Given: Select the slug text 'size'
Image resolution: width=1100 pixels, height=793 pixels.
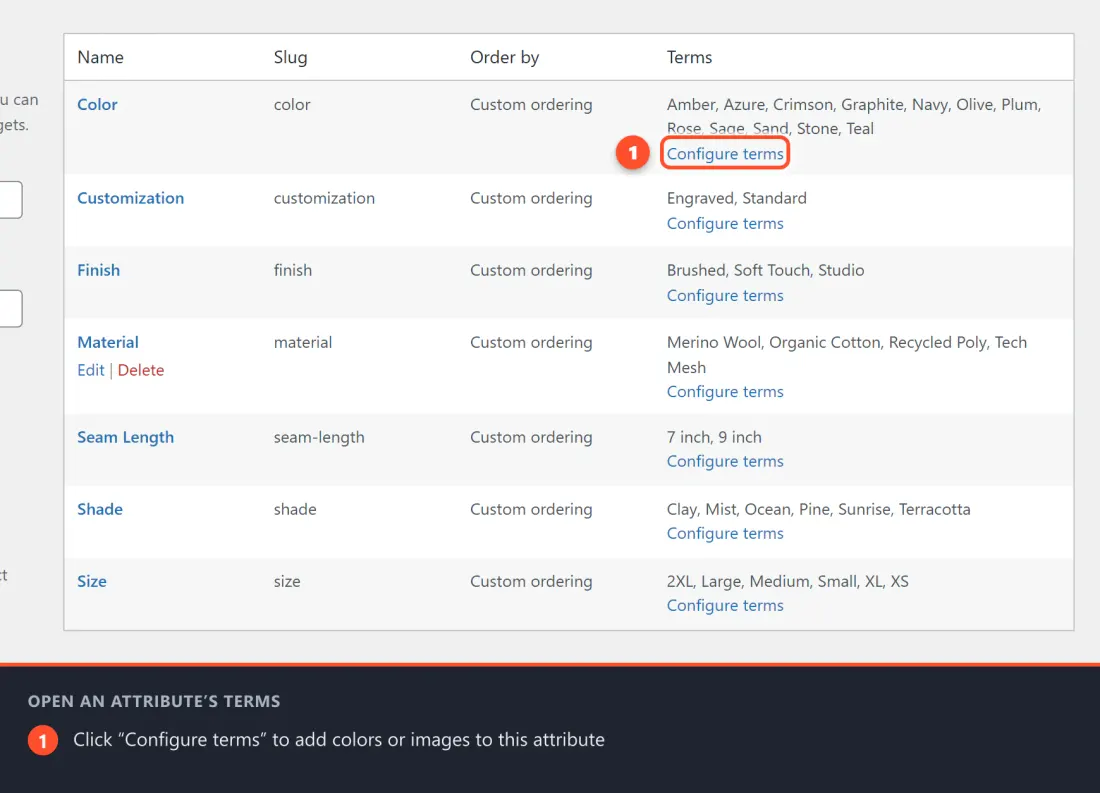Looking at the screenshot, I should click(287, 582).
